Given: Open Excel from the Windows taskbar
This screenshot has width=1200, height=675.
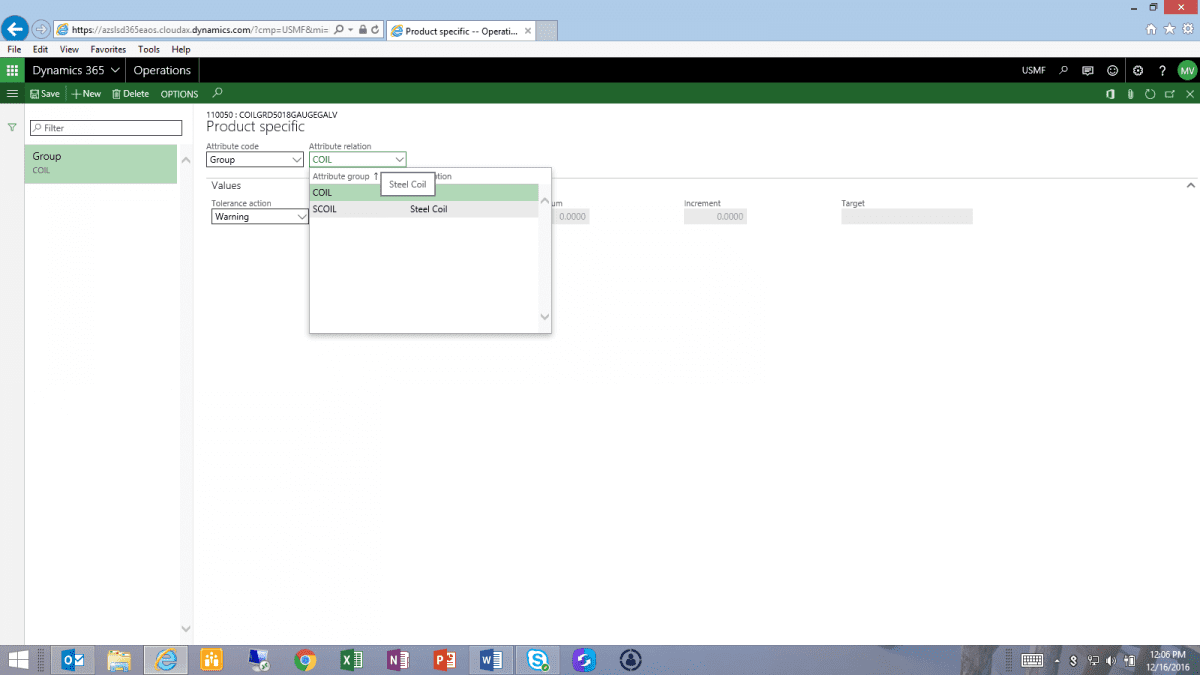Looking at the screenshot, I should [351, 660].
